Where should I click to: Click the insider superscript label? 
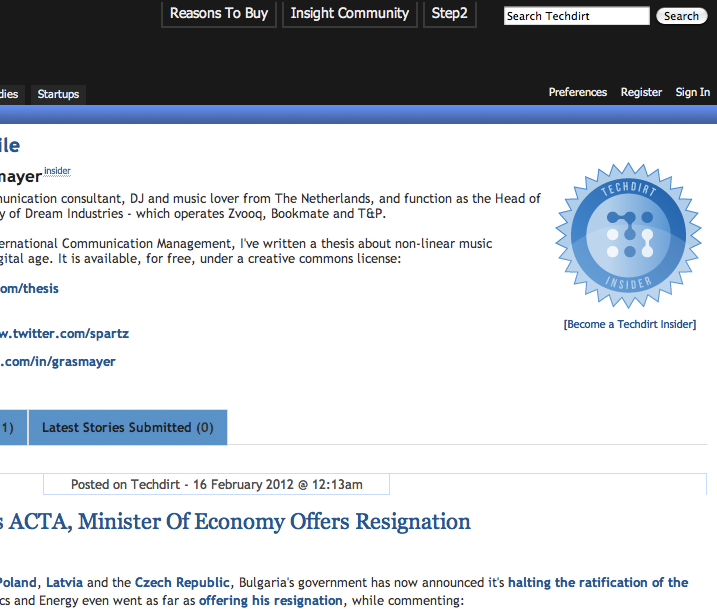57,171
